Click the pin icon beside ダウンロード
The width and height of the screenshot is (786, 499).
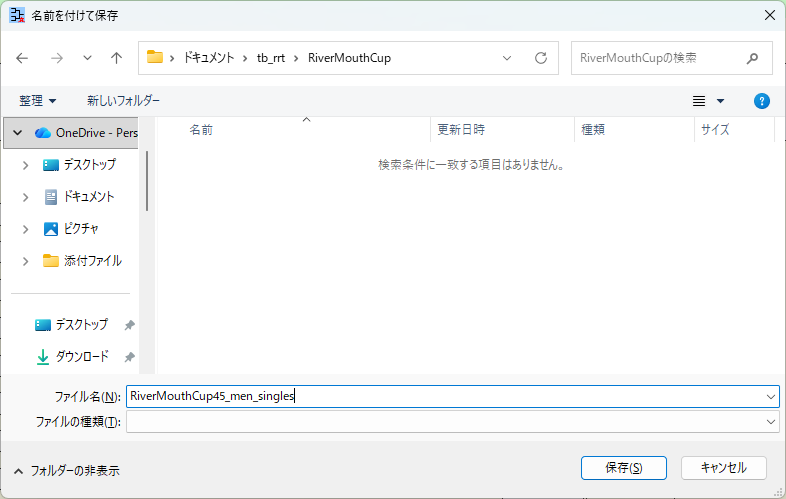pos(129,357)
